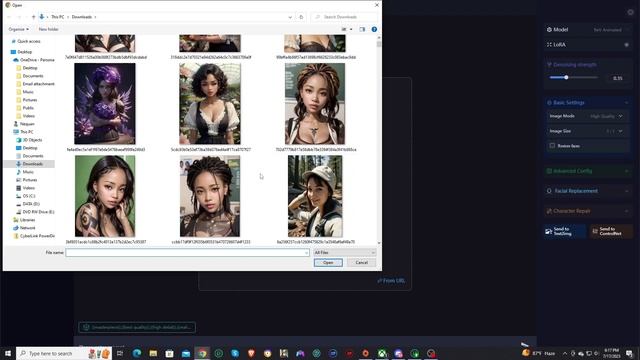
Task: Select Libraries in navigation pane
Action: pos(24,220)
